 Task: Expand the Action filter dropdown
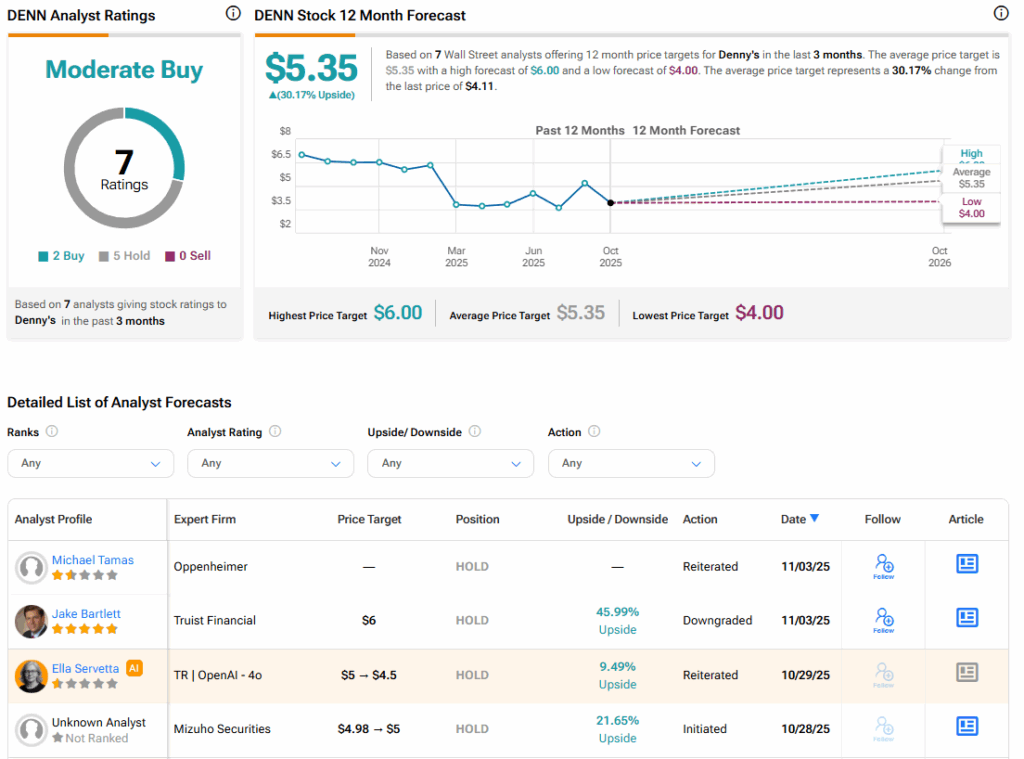point(631,463)
